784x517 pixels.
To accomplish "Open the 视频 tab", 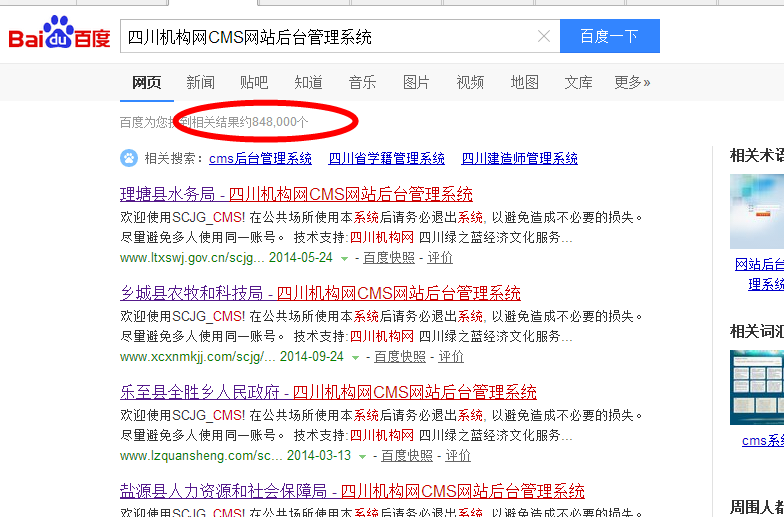I will [x=470, y=82].
